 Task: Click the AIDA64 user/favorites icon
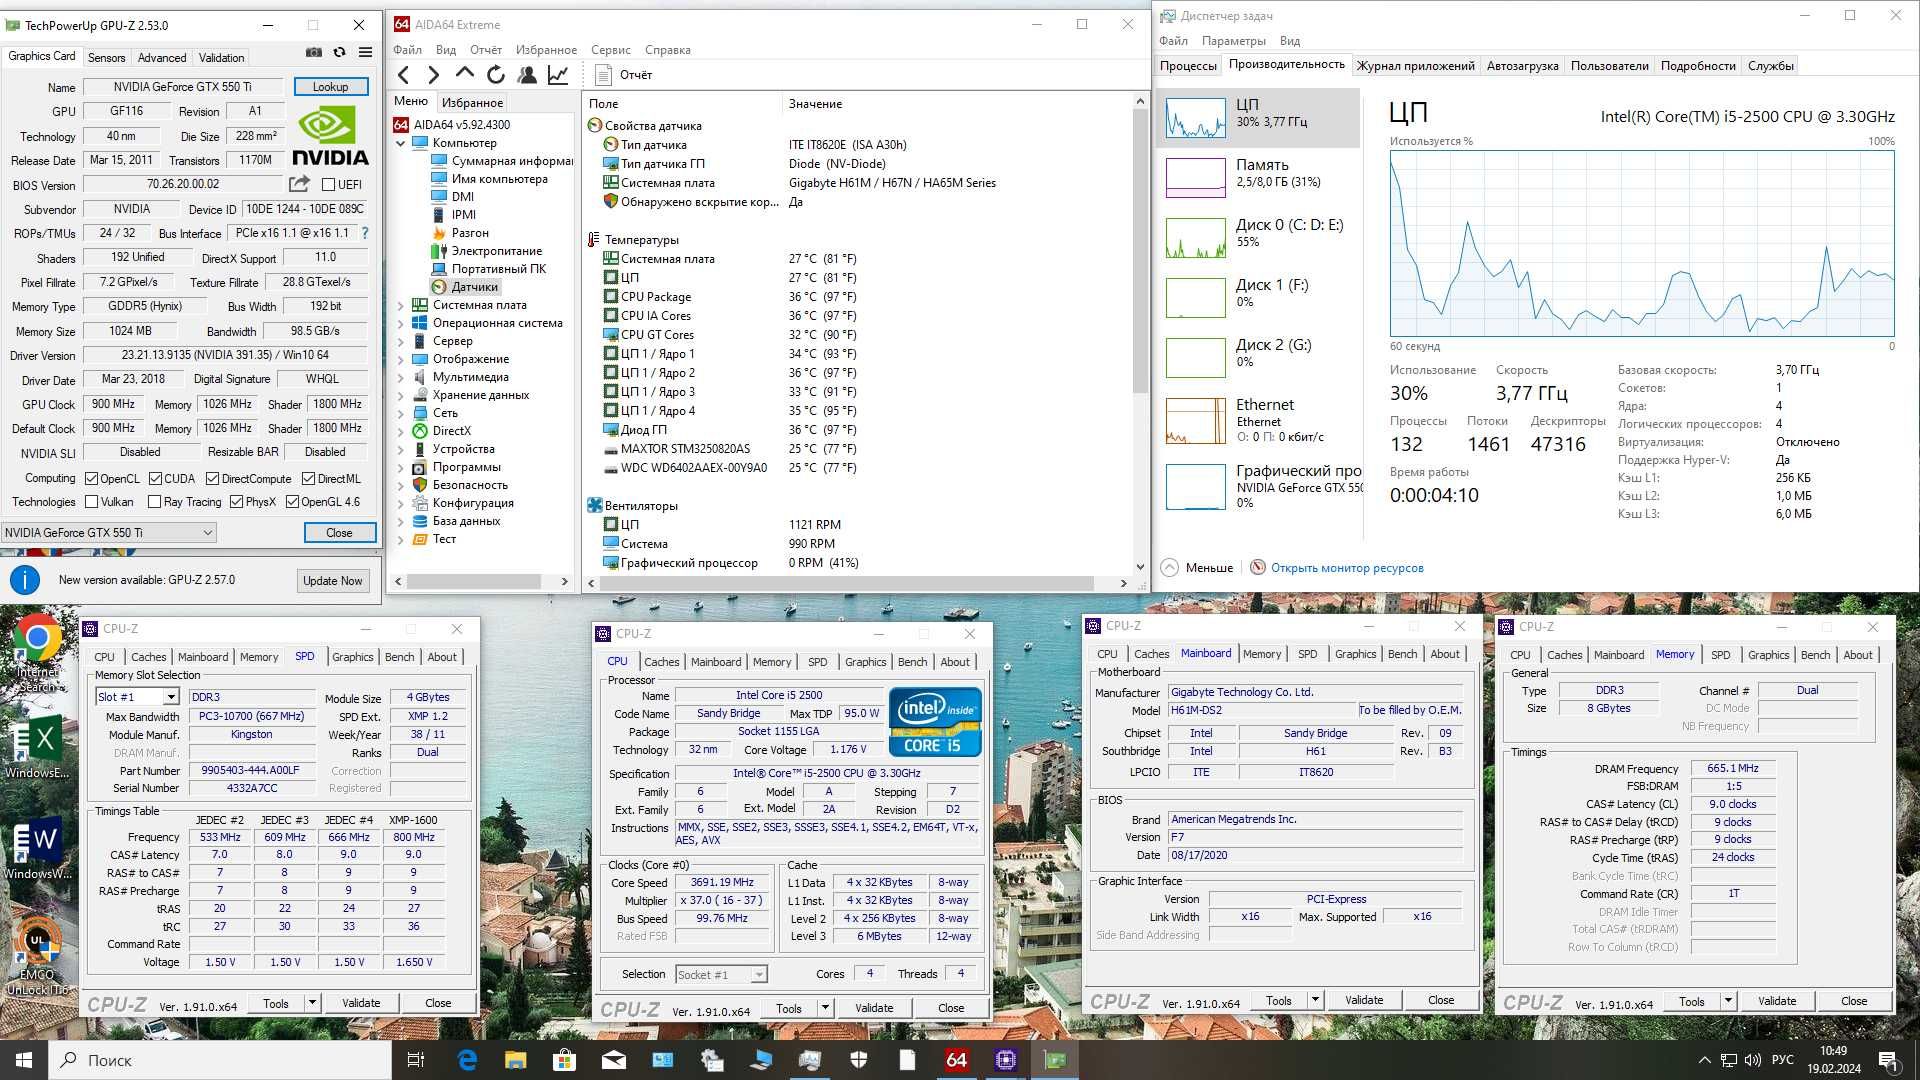pyautogui.click(x=527, y=75)
